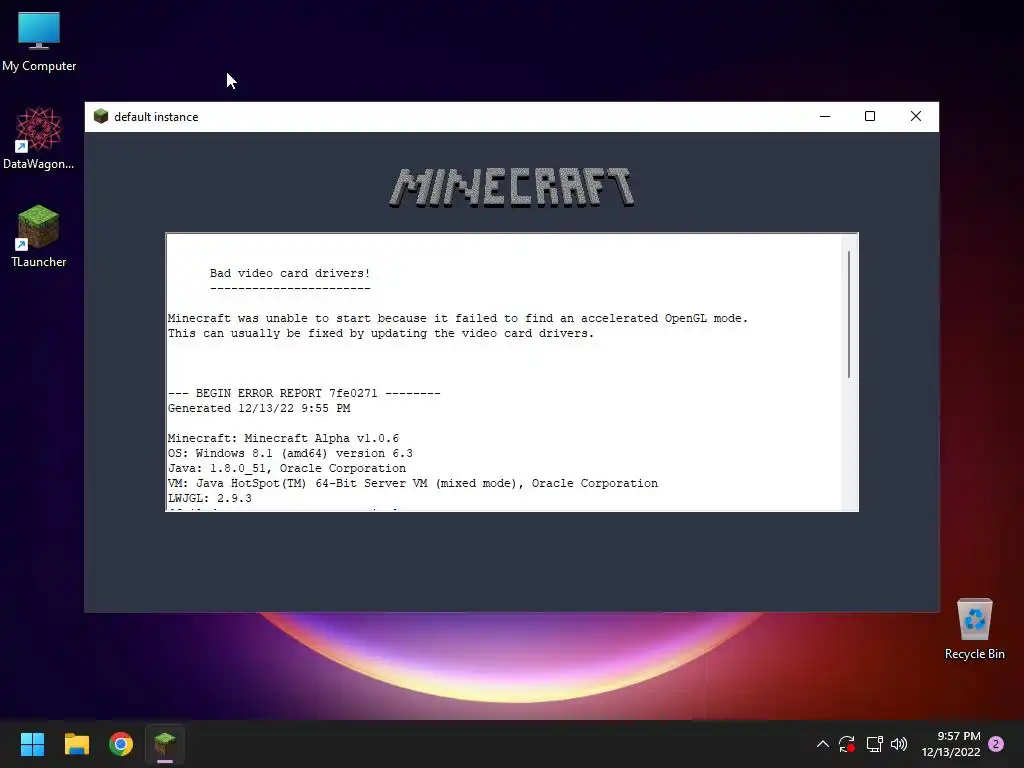Select the TLauncher desktop shortcut
1024x768 pixels.
pyautogui.click(x=39, y=236)
